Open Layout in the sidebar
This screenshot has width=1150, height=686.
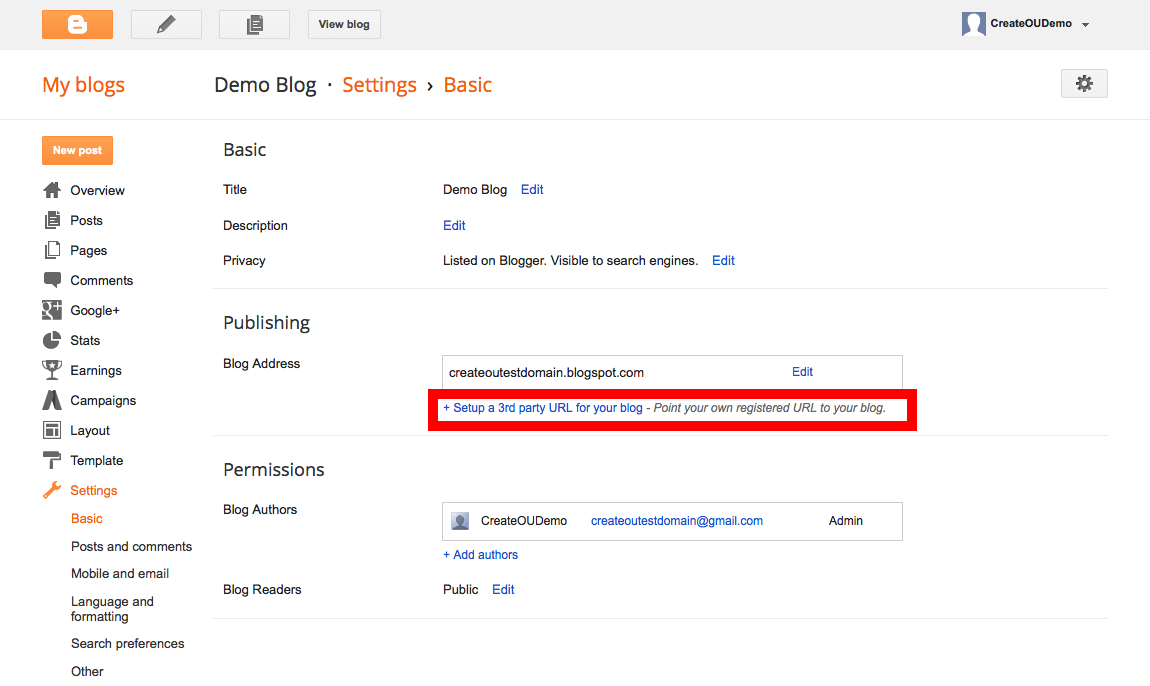(x=90, y=431)
